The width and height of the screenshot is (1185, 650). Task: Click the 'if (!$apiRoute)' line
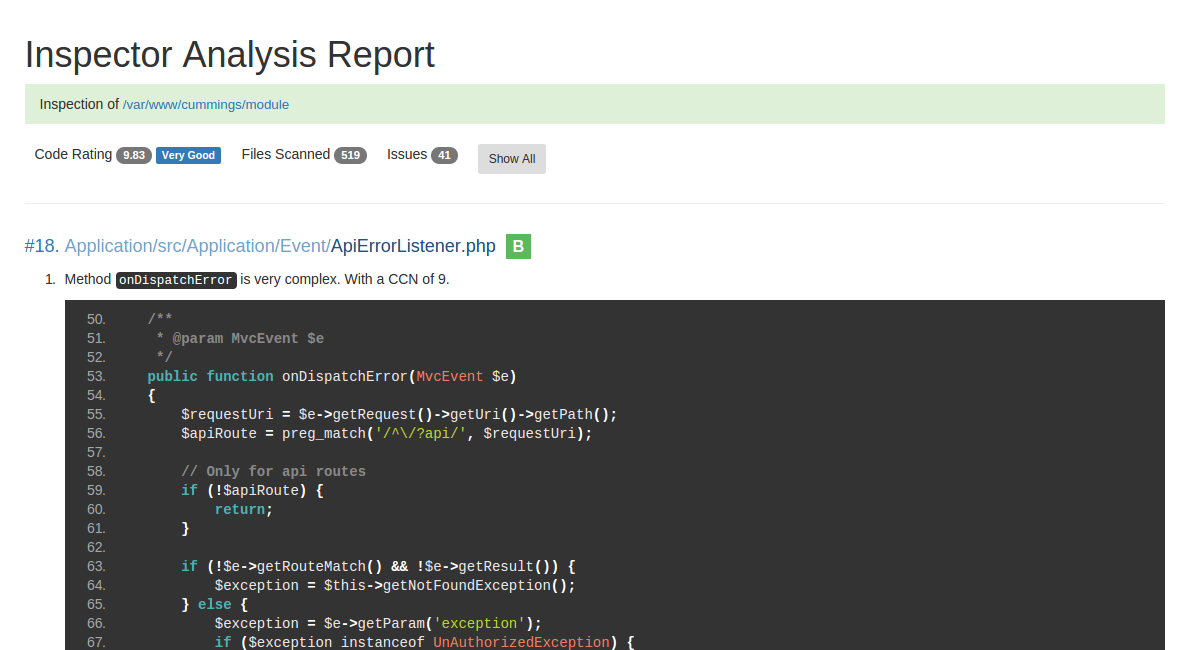(x=252, y=491)
